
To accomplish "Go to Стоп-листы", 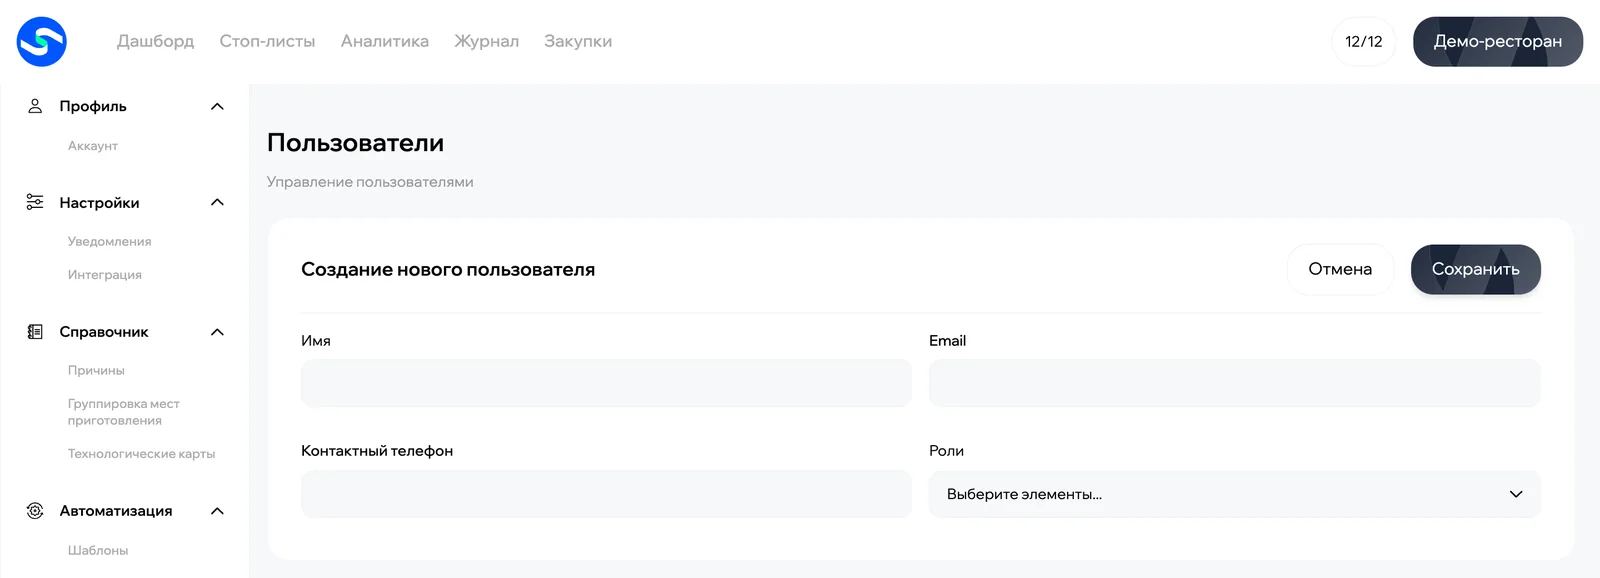I will [x=267, y=41].
